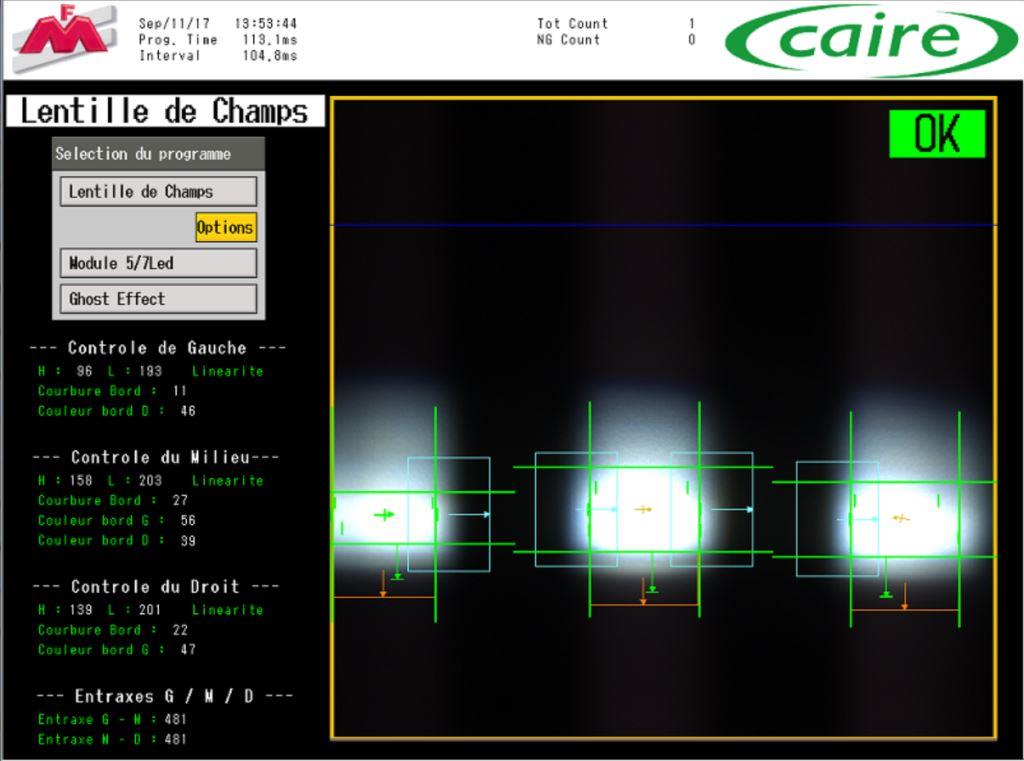Viewport: 1024px width, 761px height.
Task: Click Linearite under Controle de Gauche
Action: tap(228, 371)
